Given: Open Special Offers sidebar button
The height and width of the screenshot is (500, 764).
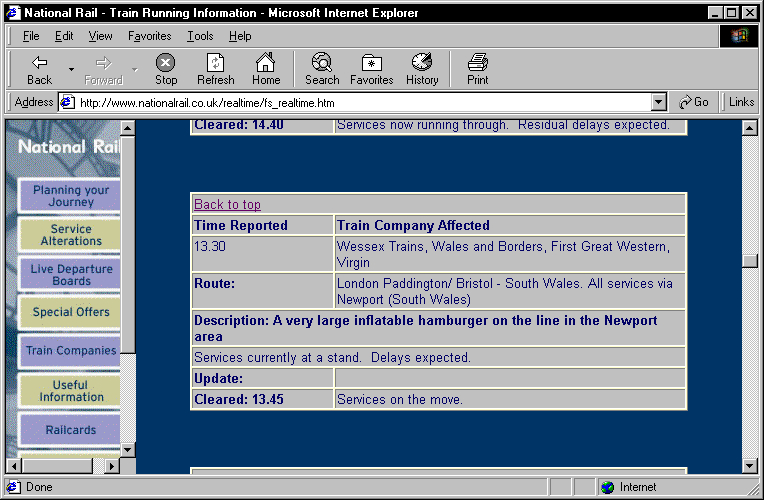Looking at the screenshot, I should click(x=70, y=312).
